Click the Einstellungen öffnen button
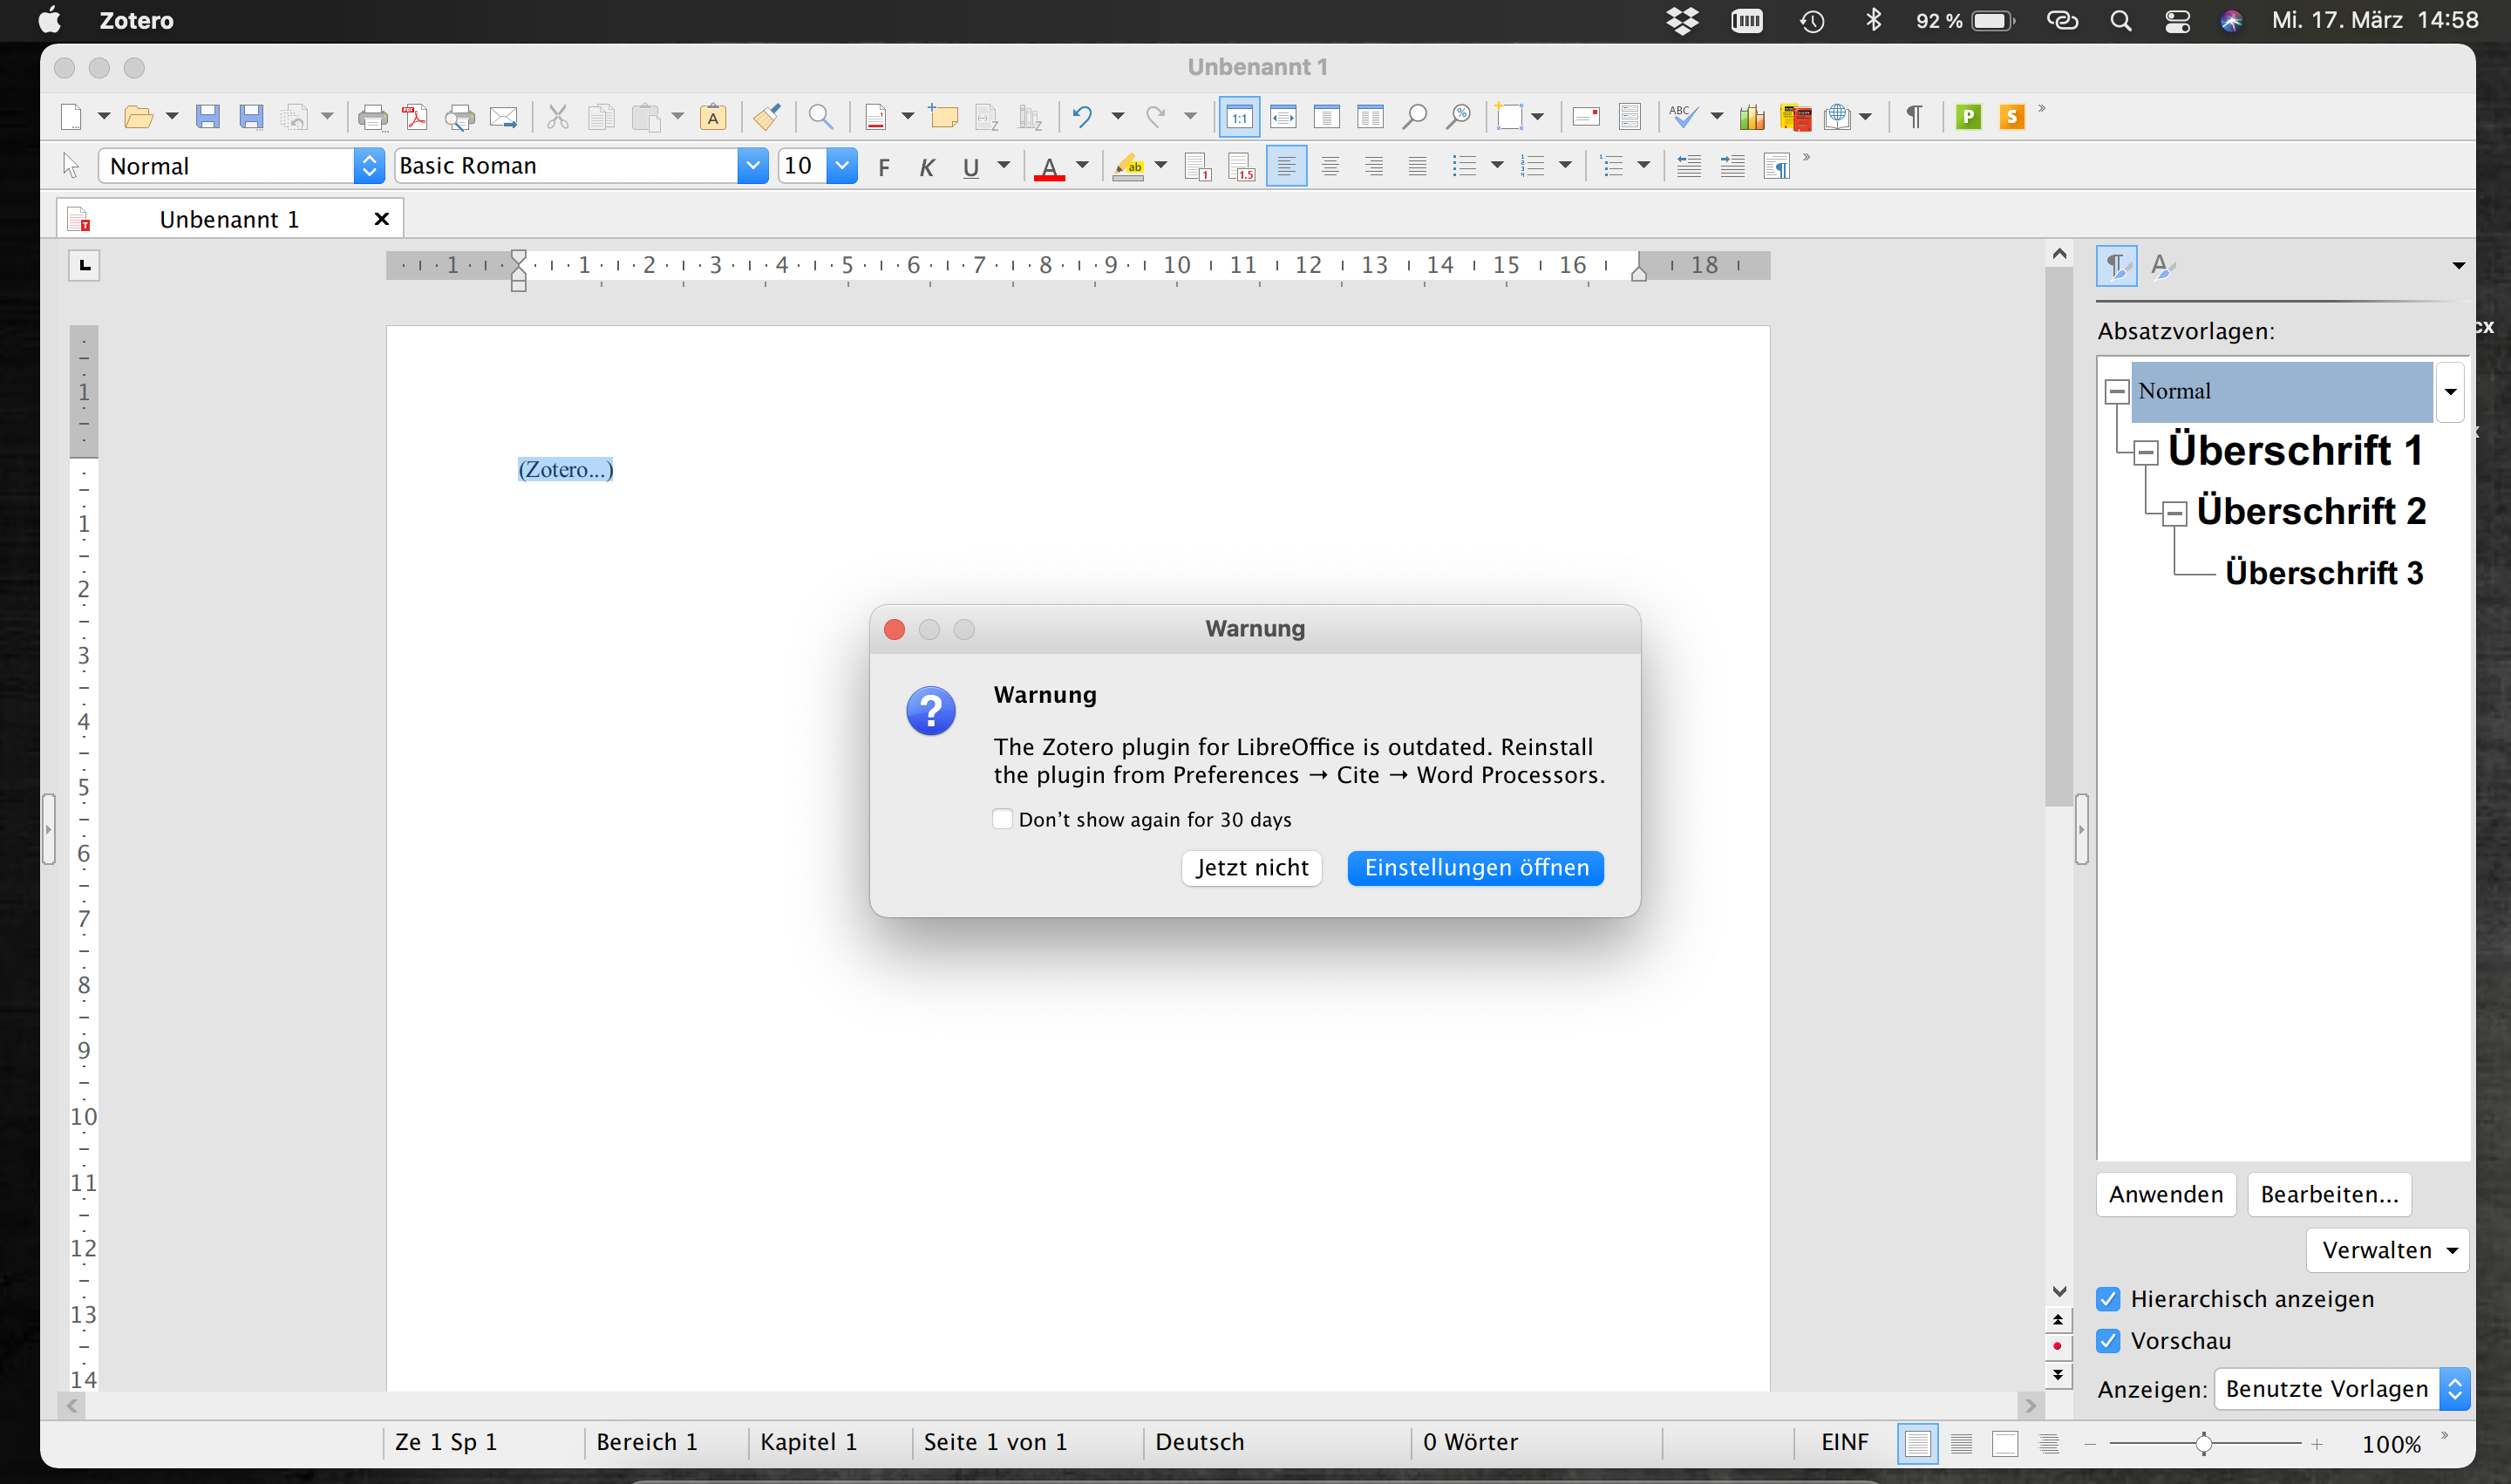The width and height of the screenshot is (2511, 1484). (x=1476, y=867)
